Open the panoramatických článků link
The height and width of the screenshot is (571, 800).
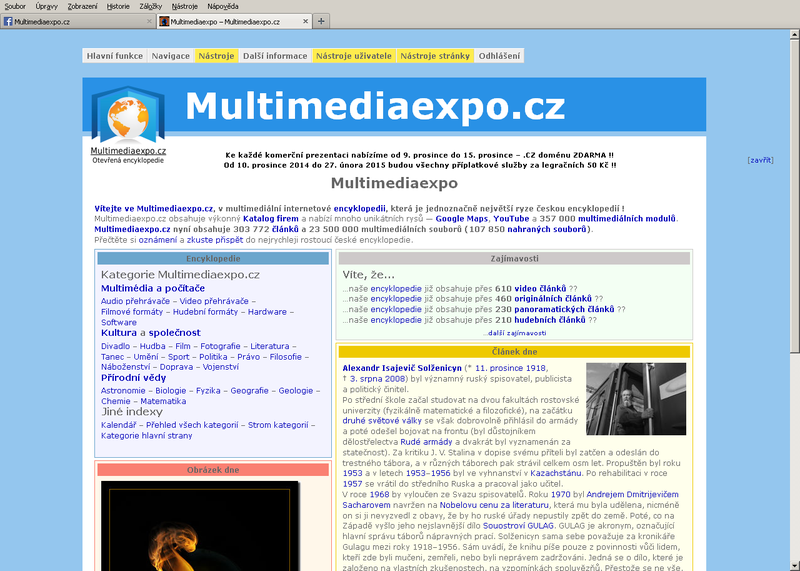click(x=564, y=310)
